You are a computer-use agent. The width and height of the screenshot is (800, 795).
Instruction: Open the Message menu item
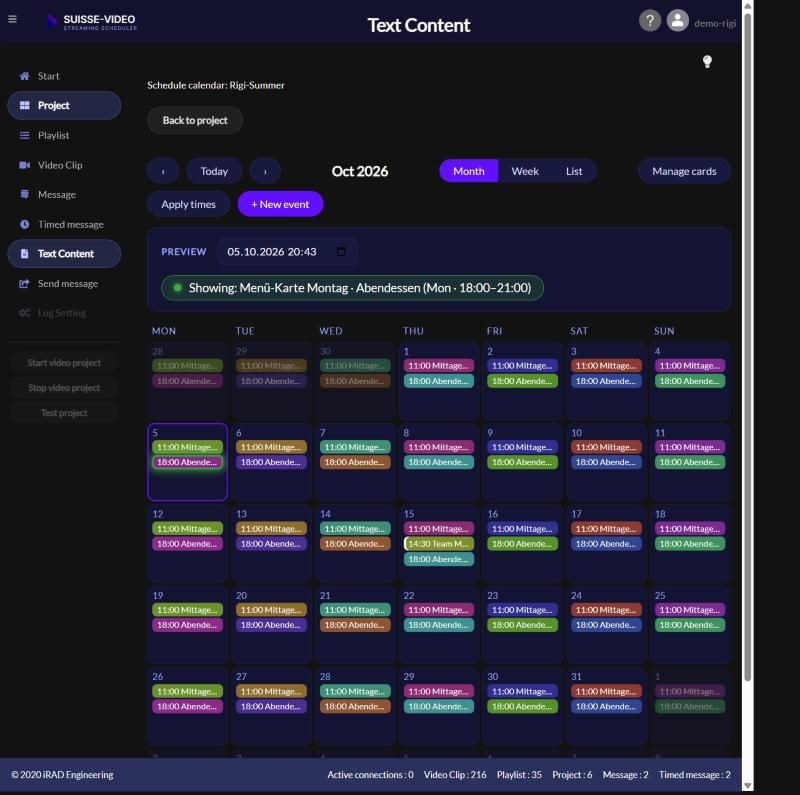pos(64,194)
